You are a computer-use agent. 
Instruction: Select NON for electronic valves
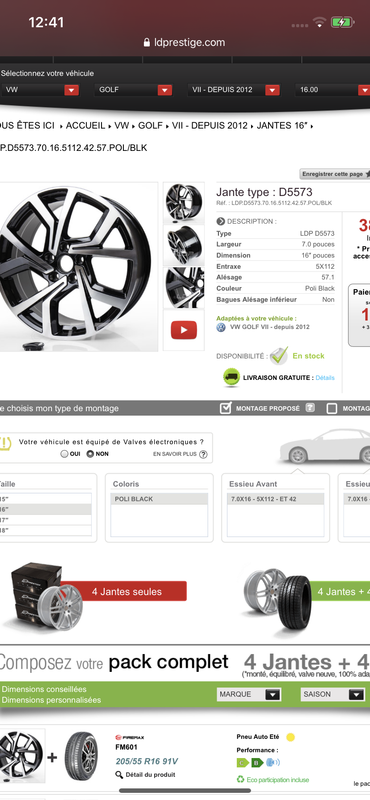coord(90,454)
